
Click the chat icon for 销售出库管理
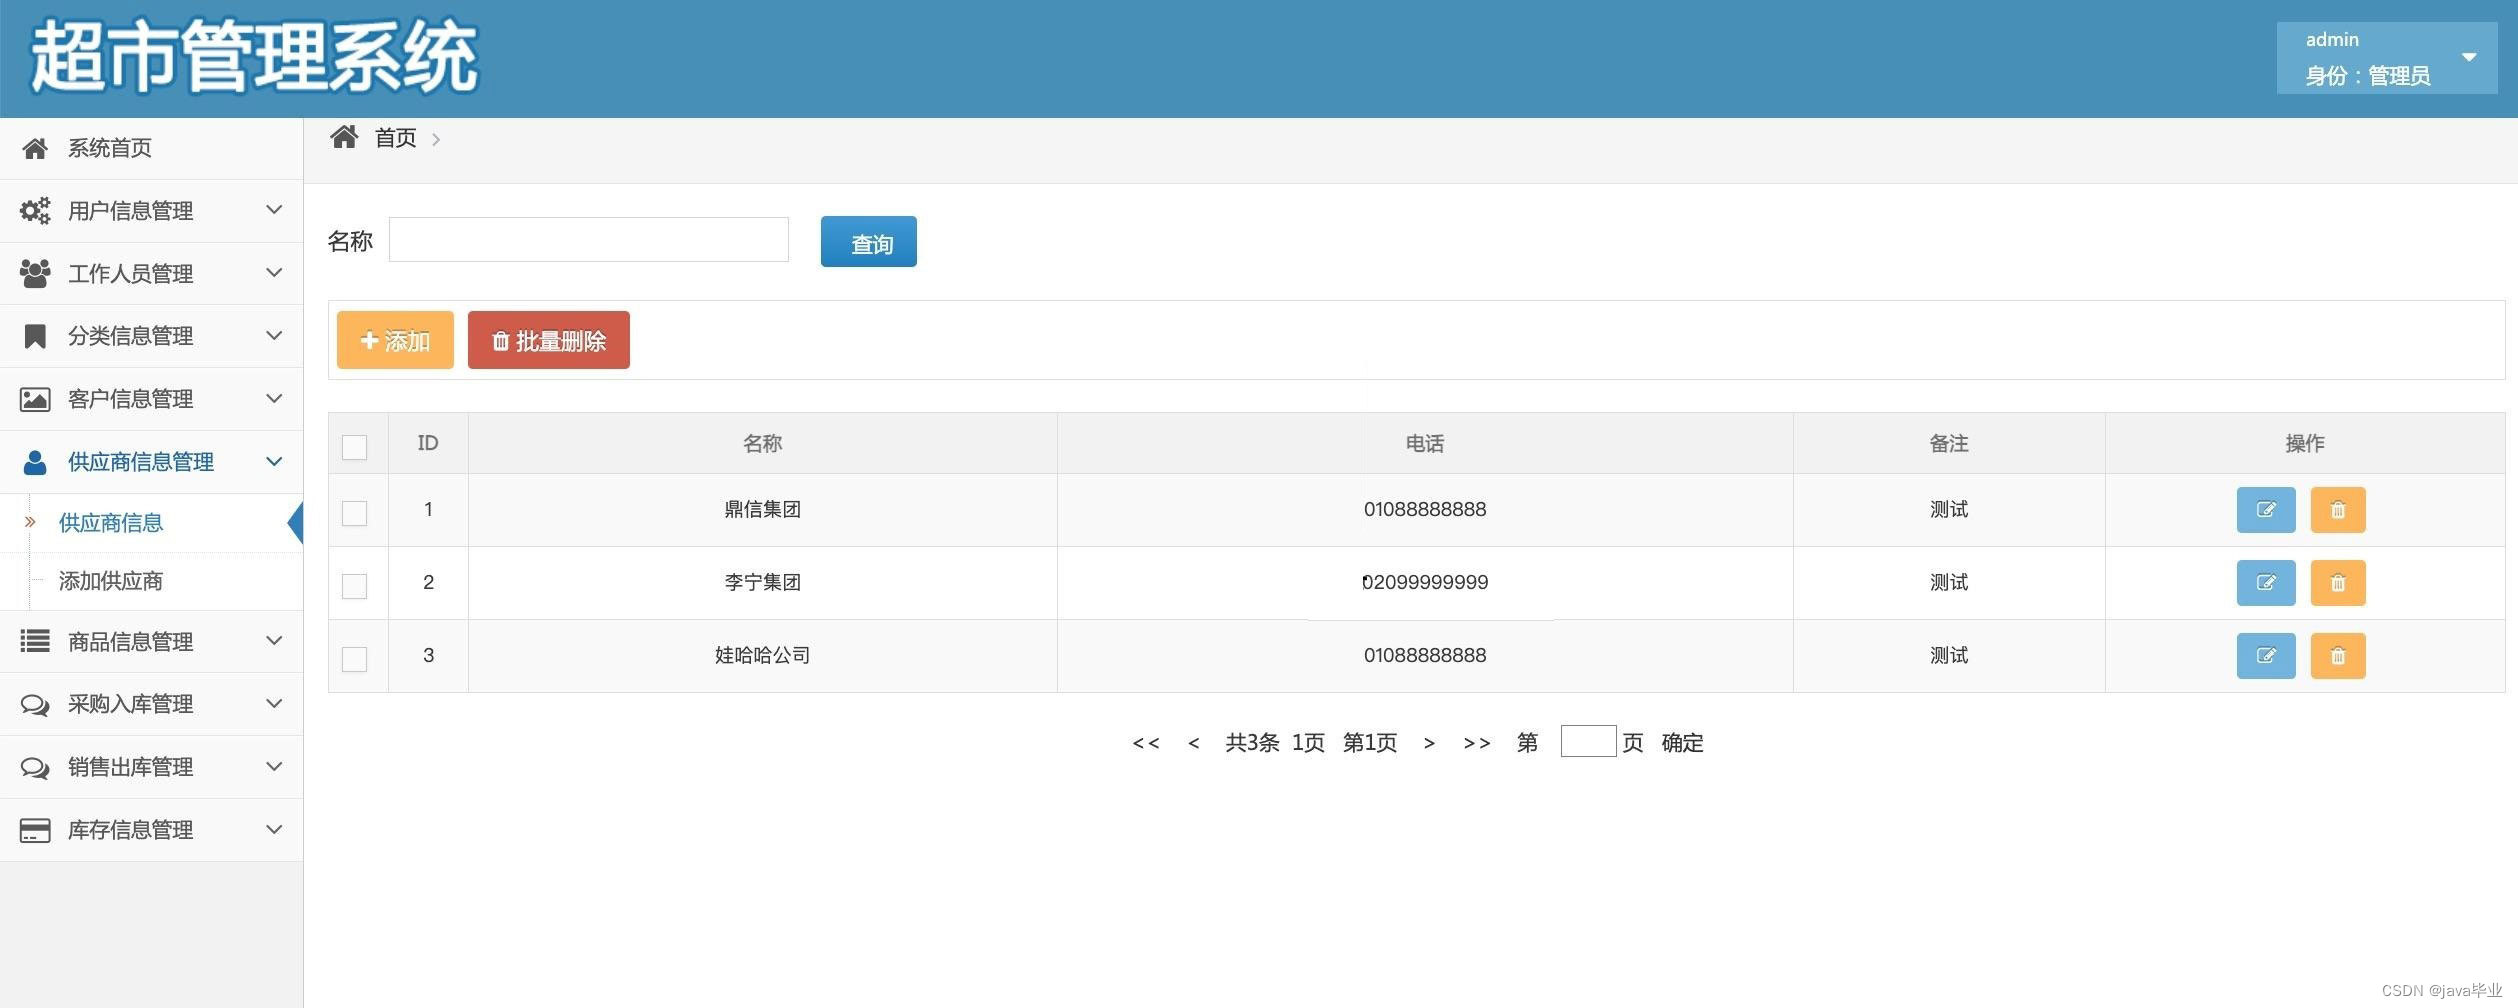coord(35,768)
